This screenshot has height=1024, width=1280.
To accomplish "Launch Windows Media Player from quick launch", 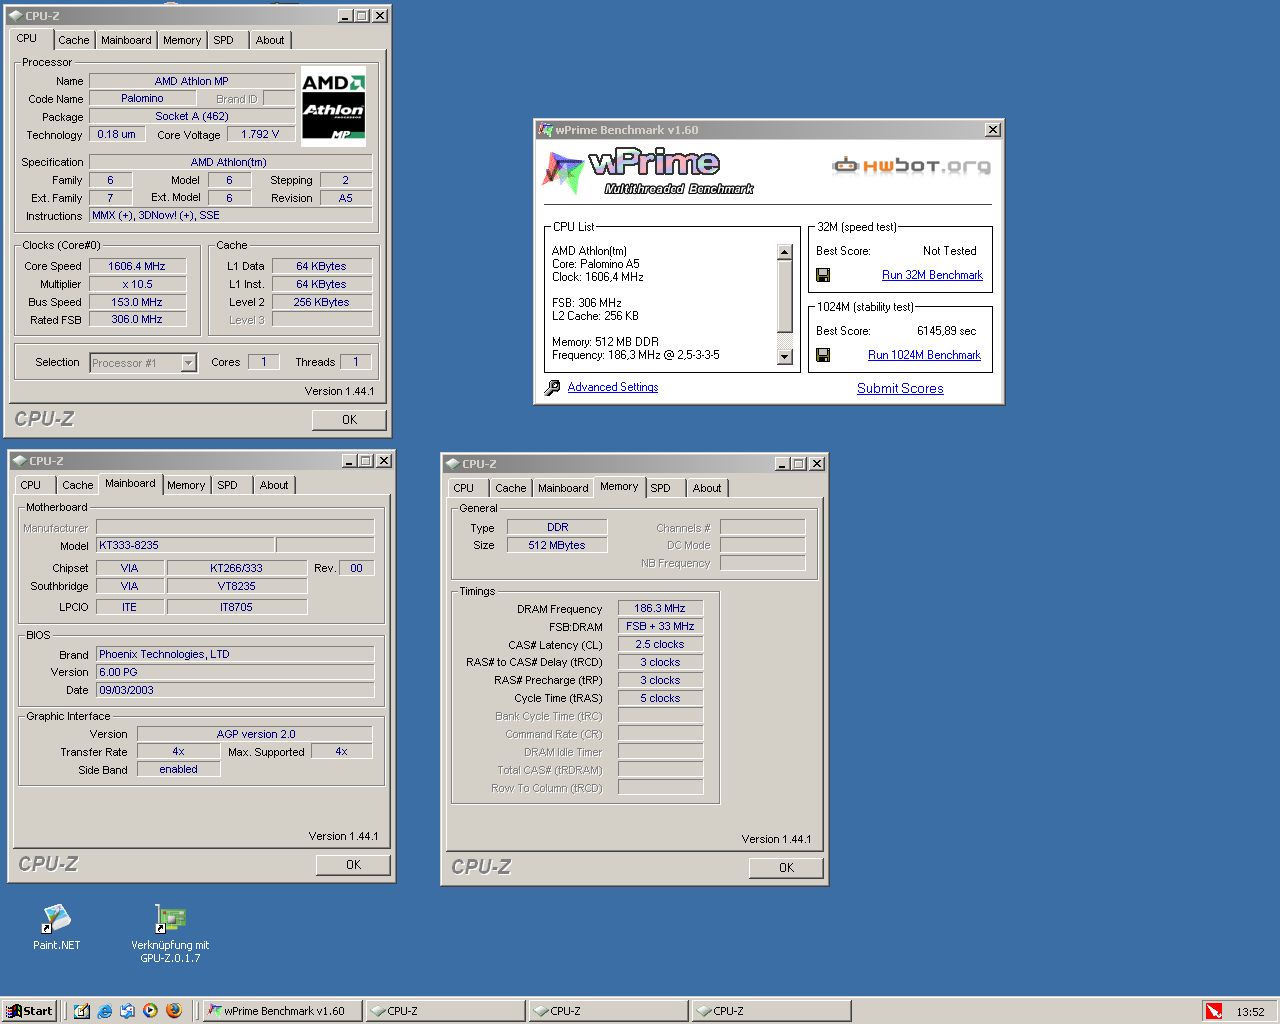I will pos(150,1011).
